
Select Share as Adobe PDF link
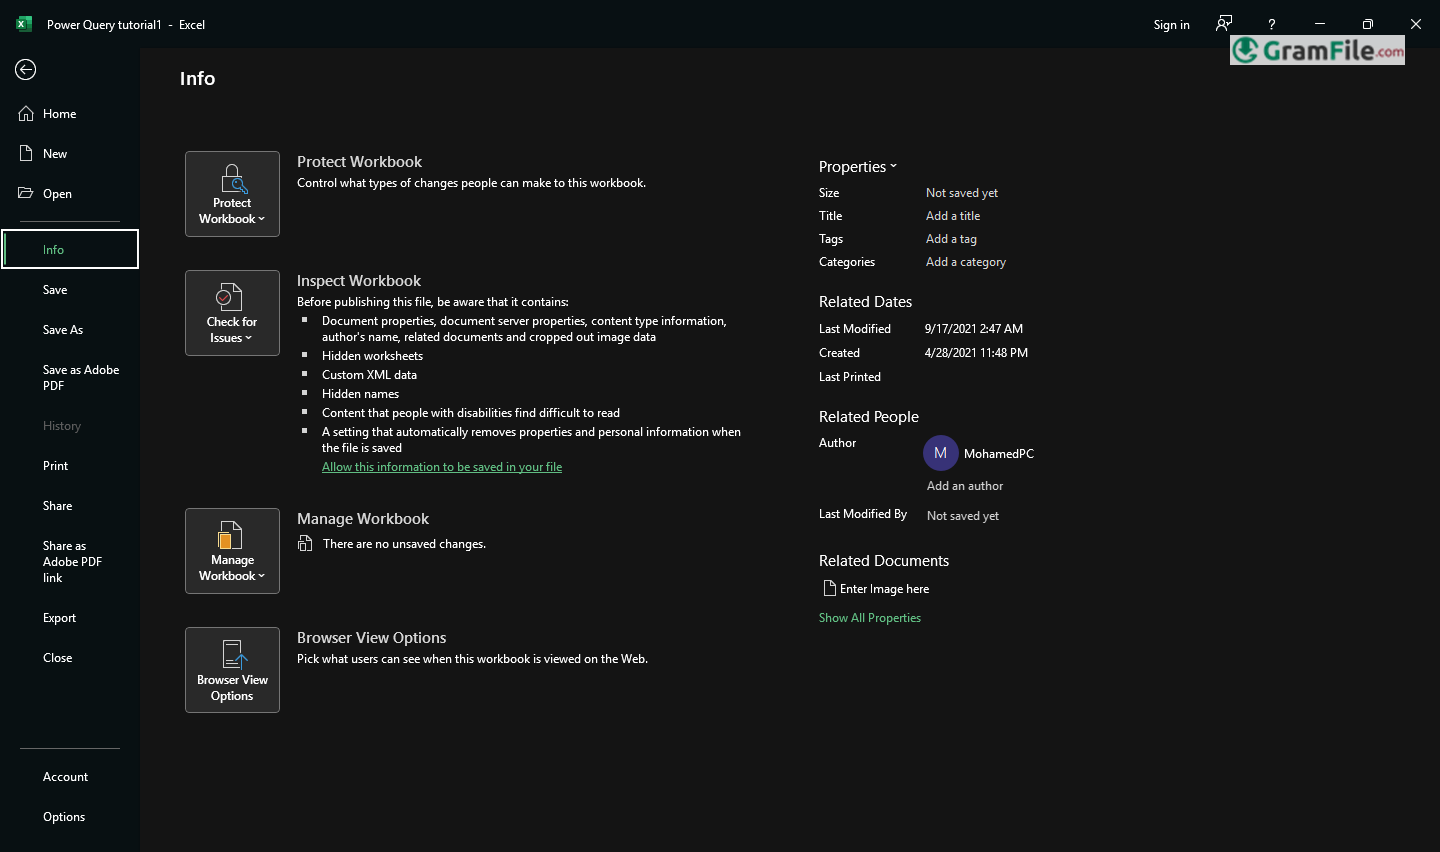tap(70, 562)
